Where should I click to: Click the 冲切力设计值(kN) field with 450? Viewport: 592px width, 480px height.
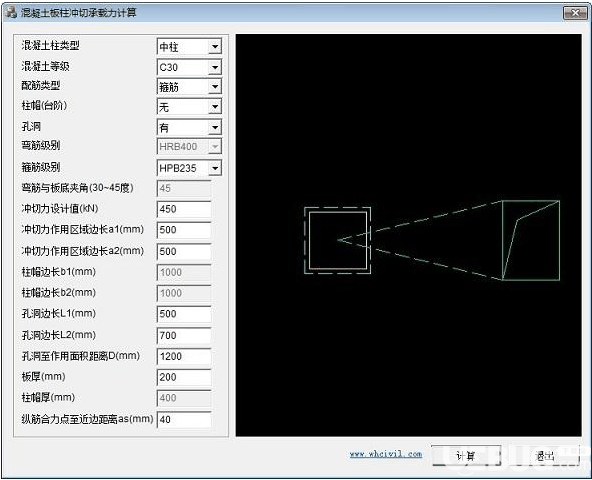point(184,209)
